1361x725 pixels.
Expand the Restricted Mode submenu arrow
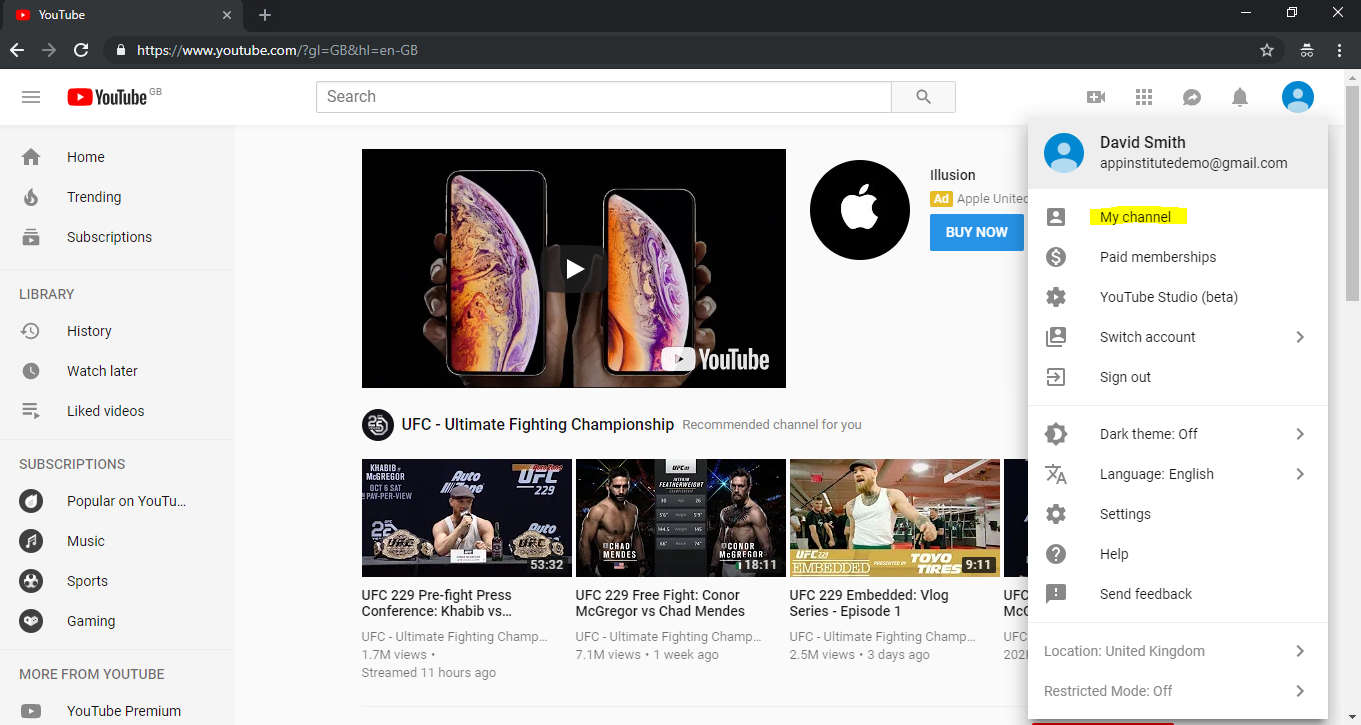click(x=1300, y=691)
